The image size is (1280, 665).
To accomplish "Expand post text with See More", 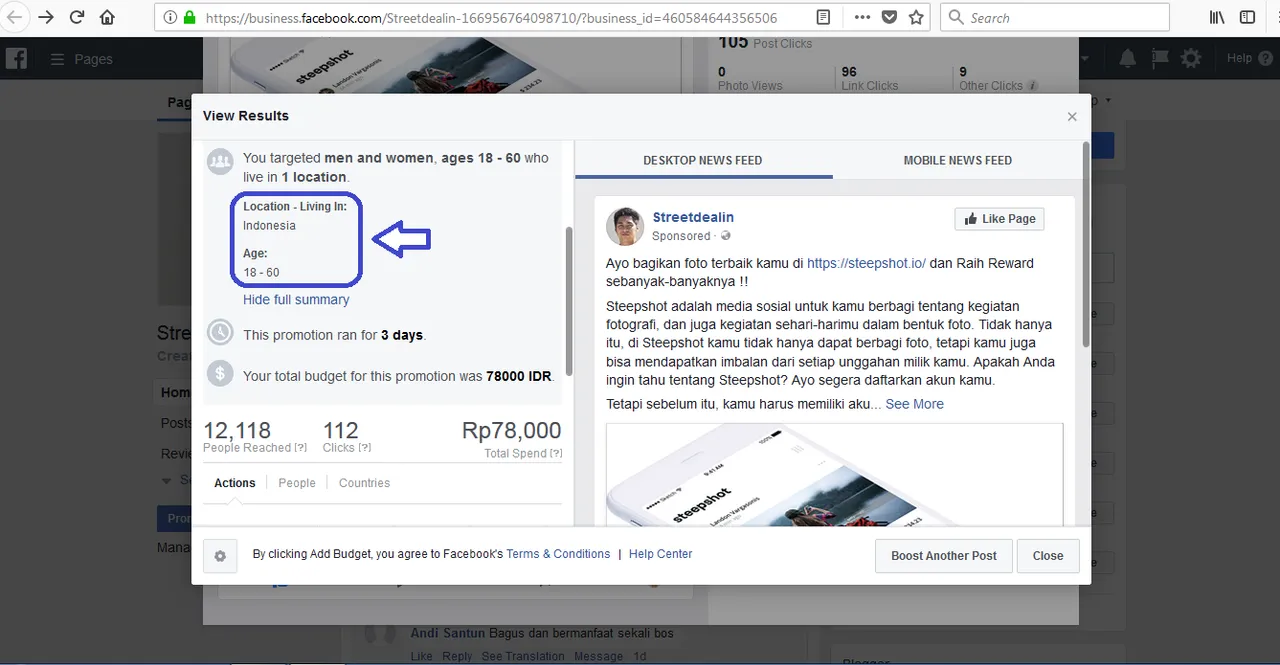I will tap(915, 404).
